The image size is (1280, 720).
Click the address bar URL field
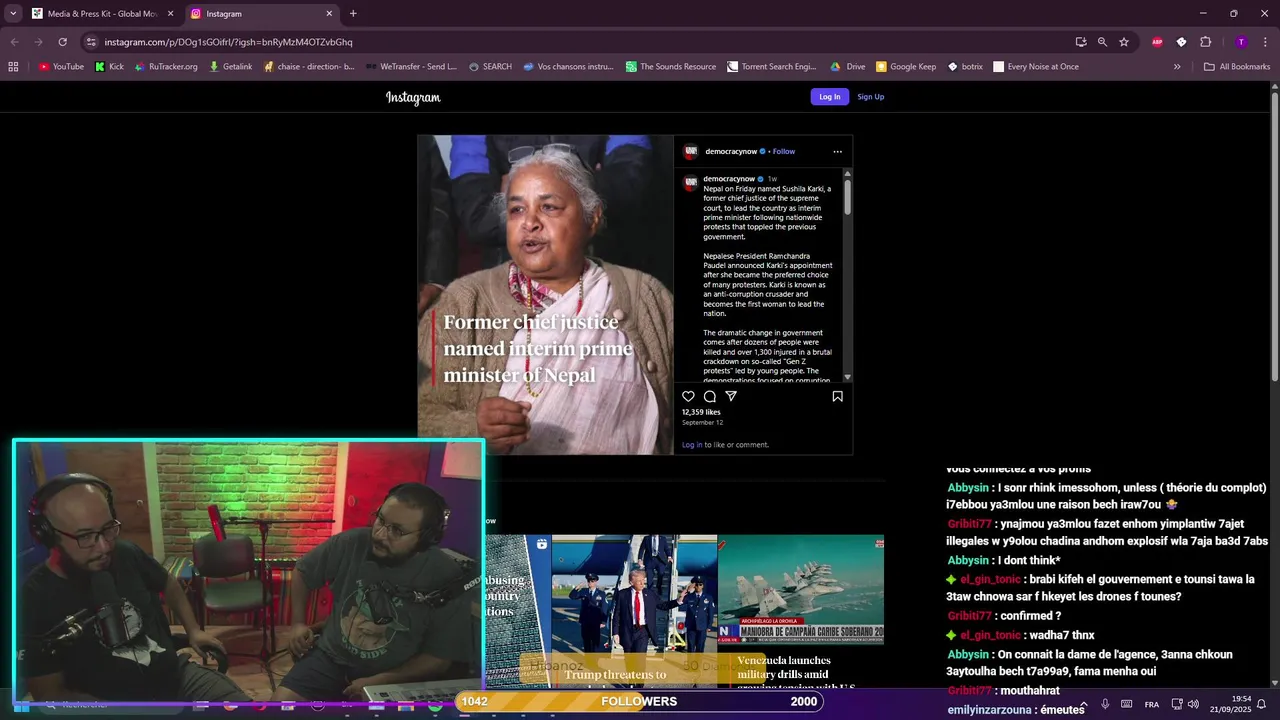(x=580, y=42)
